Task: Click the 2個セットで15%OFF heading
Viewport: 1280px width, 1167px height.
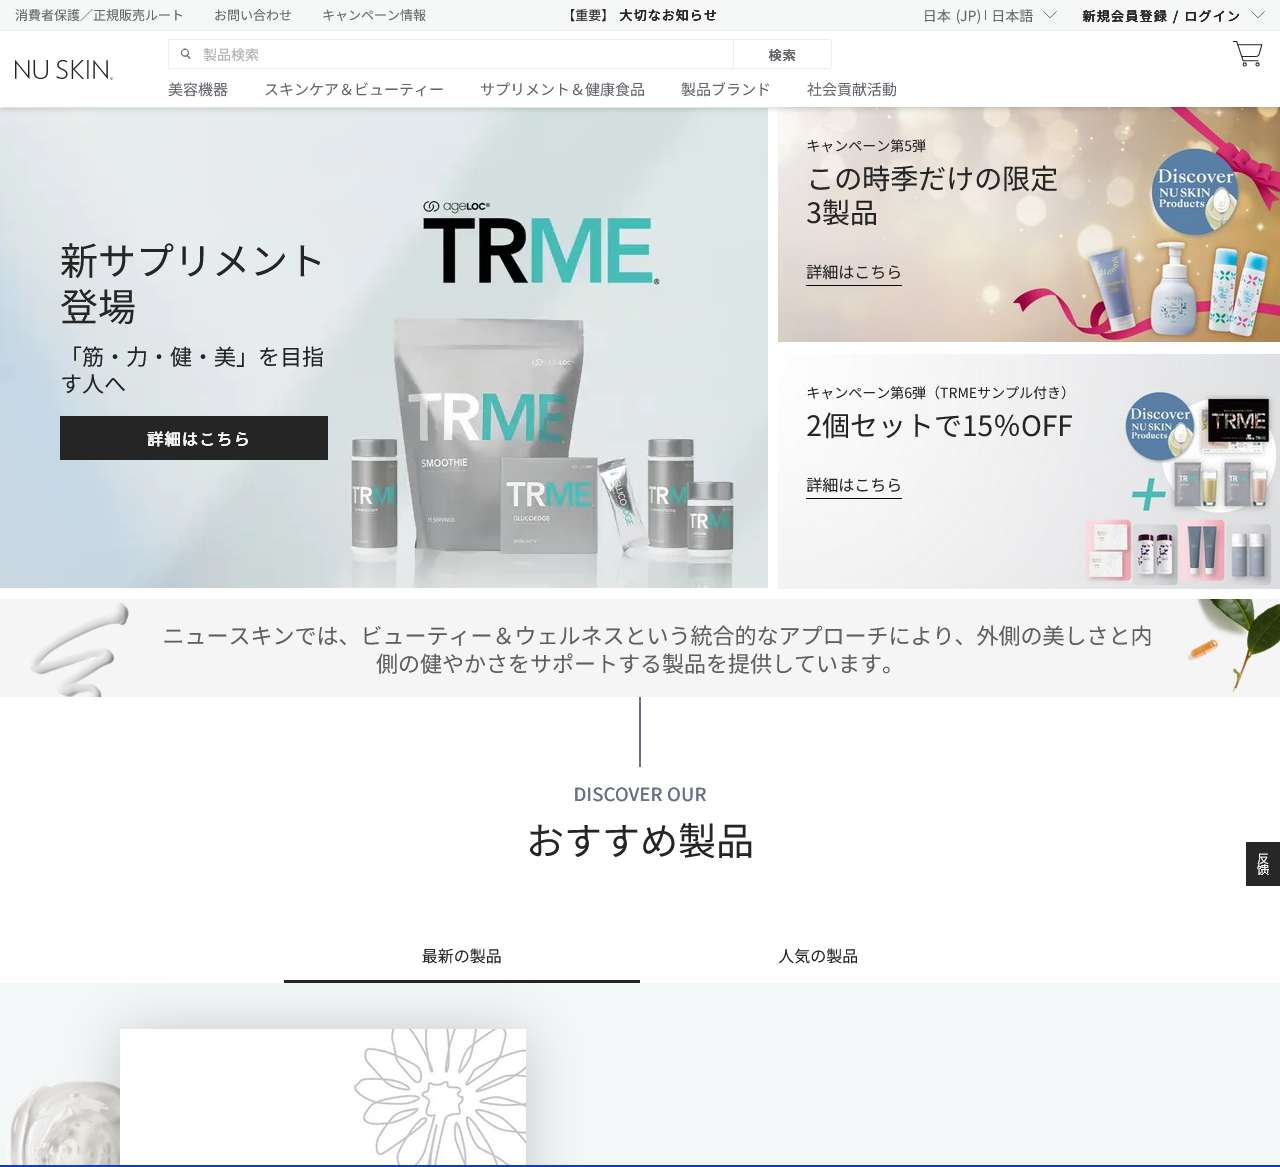Action: point(939,426)
